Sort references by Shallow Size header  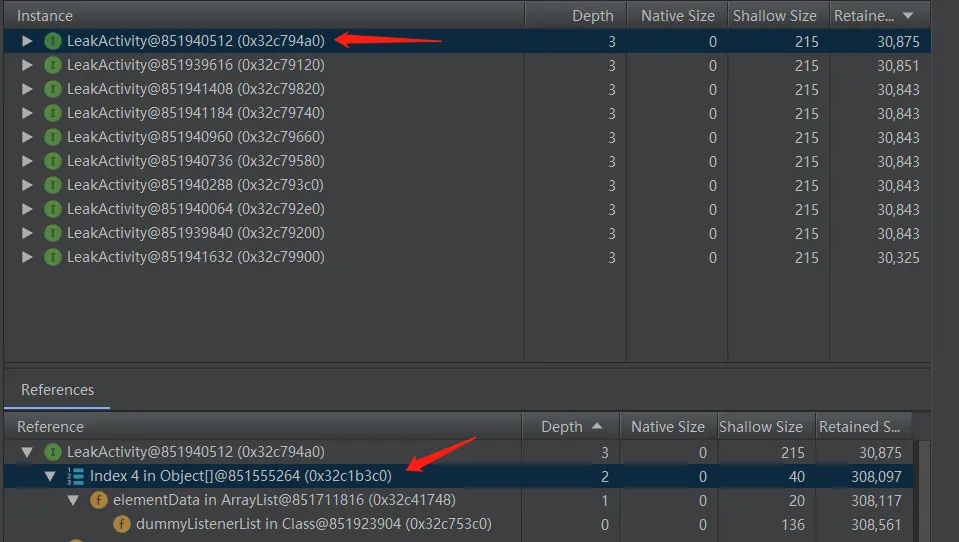coord(766,426)
